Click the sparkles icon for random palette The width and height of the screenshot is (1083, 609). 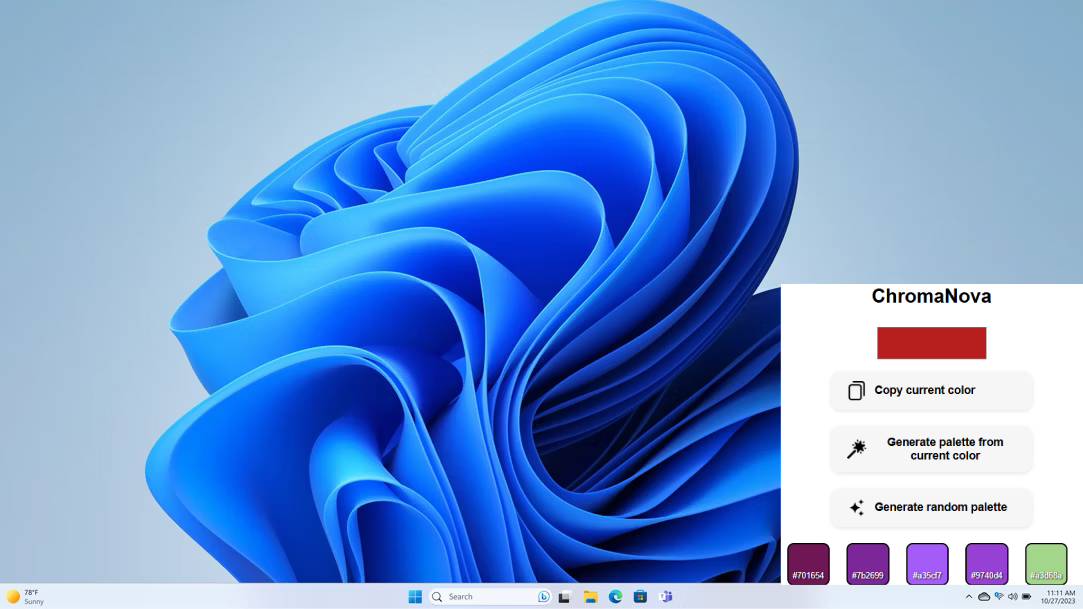coord(856,508)
